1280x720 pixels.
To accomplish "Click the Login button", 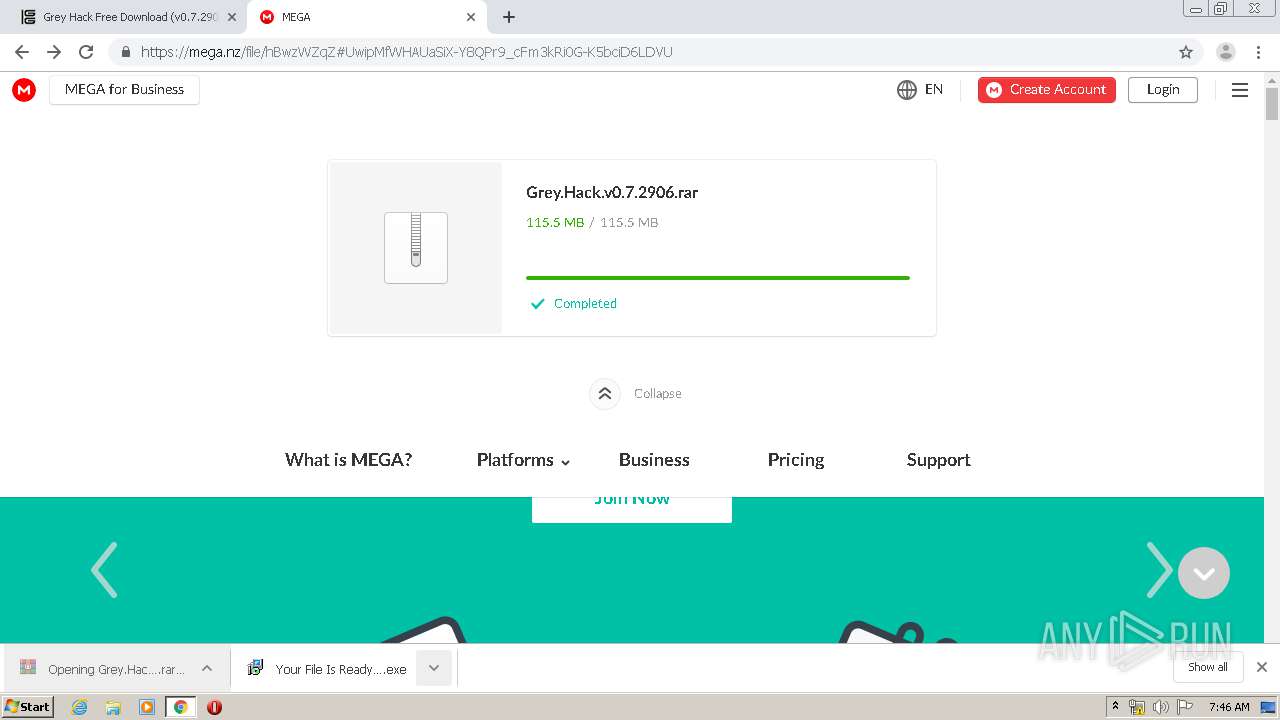I will point(1163,90).
